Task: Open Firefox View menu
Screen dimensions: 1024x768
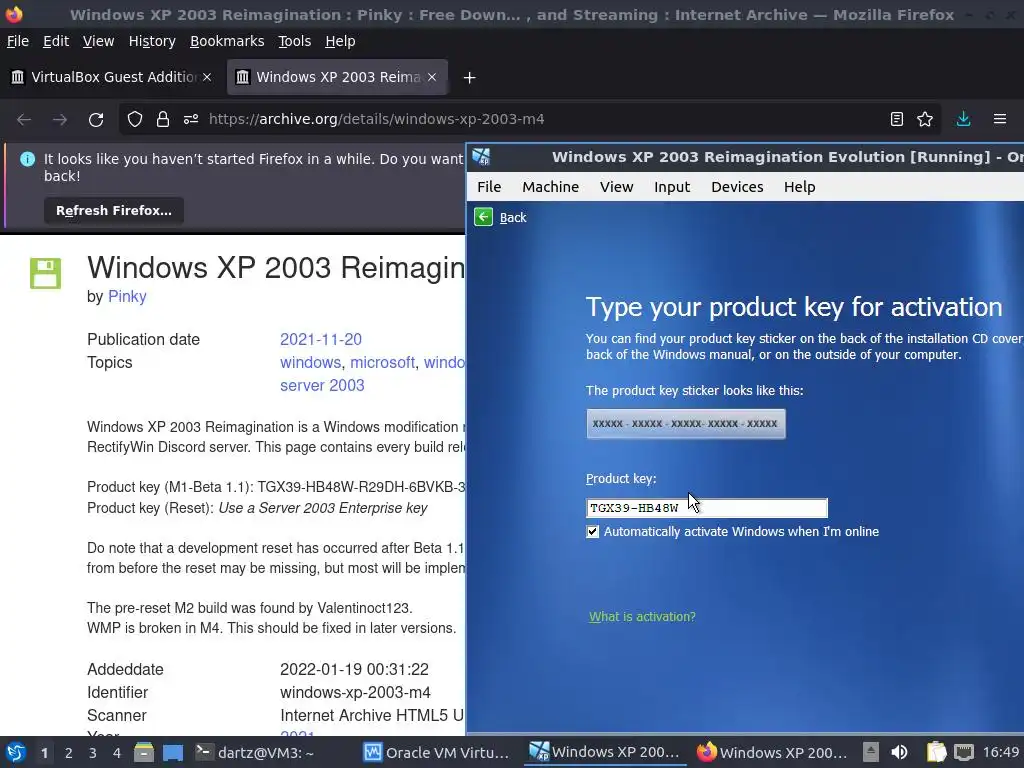Action: click(x=99, y=41)
